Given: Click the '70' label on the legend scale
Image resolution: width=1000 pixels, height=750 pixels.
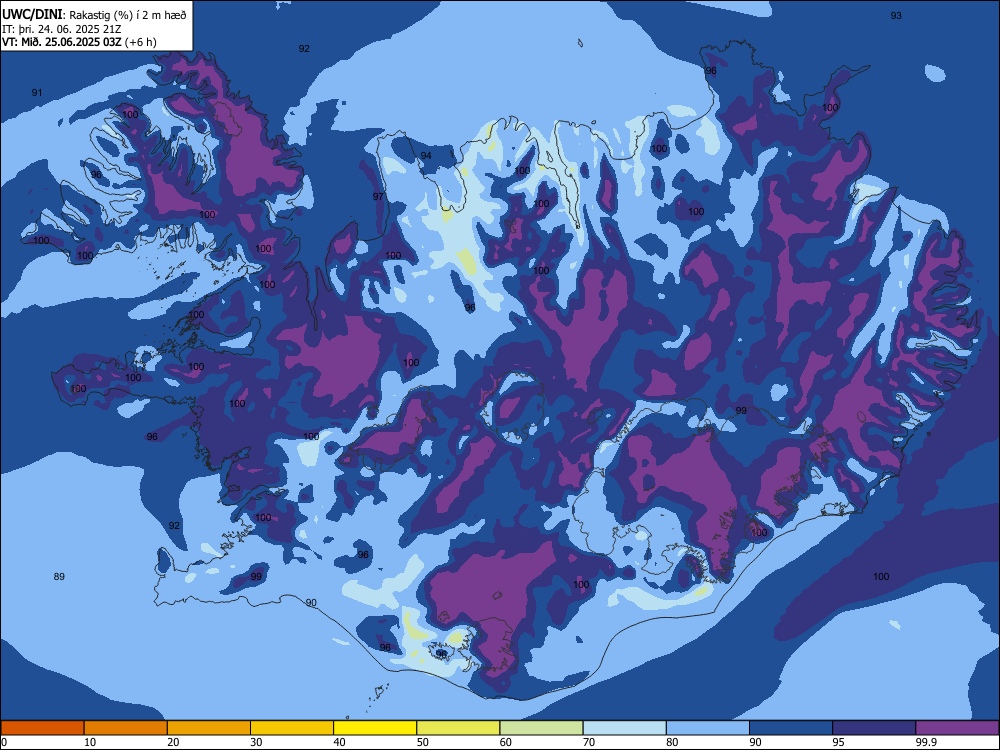Looking at the screenshot, I should [589, 742].
